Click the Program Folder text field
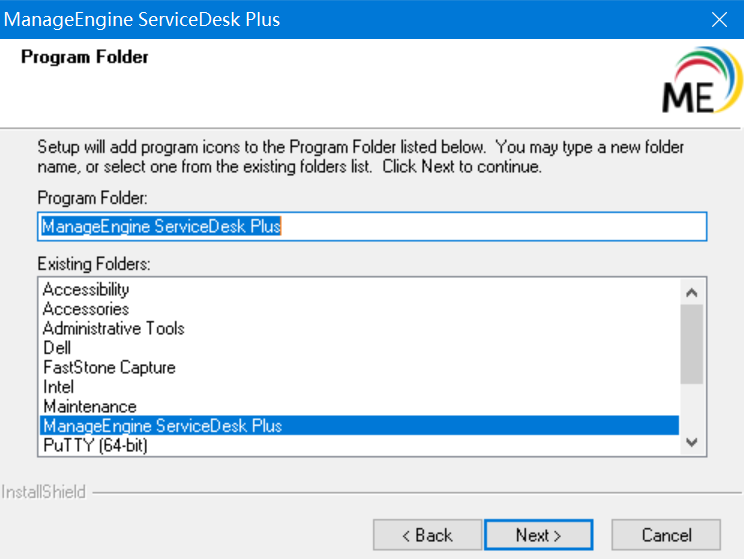This screenshot has height=559, width=744. (372, 227)
